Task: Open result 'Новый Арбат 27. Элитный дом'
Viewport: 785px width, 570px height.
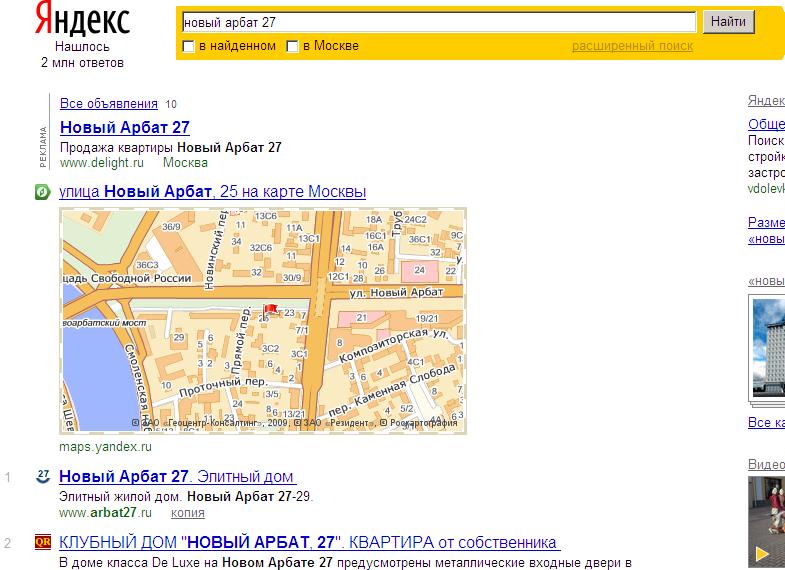Action: coord(176,476)
